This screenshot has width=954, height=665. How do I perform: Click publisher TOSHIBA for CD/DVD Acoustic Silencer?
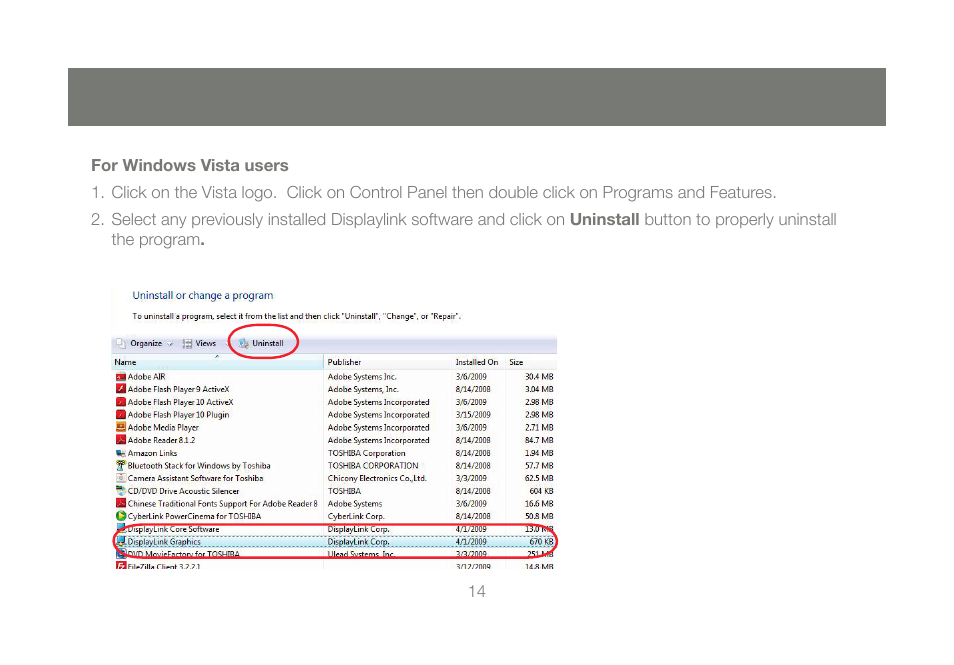(344, 491)
